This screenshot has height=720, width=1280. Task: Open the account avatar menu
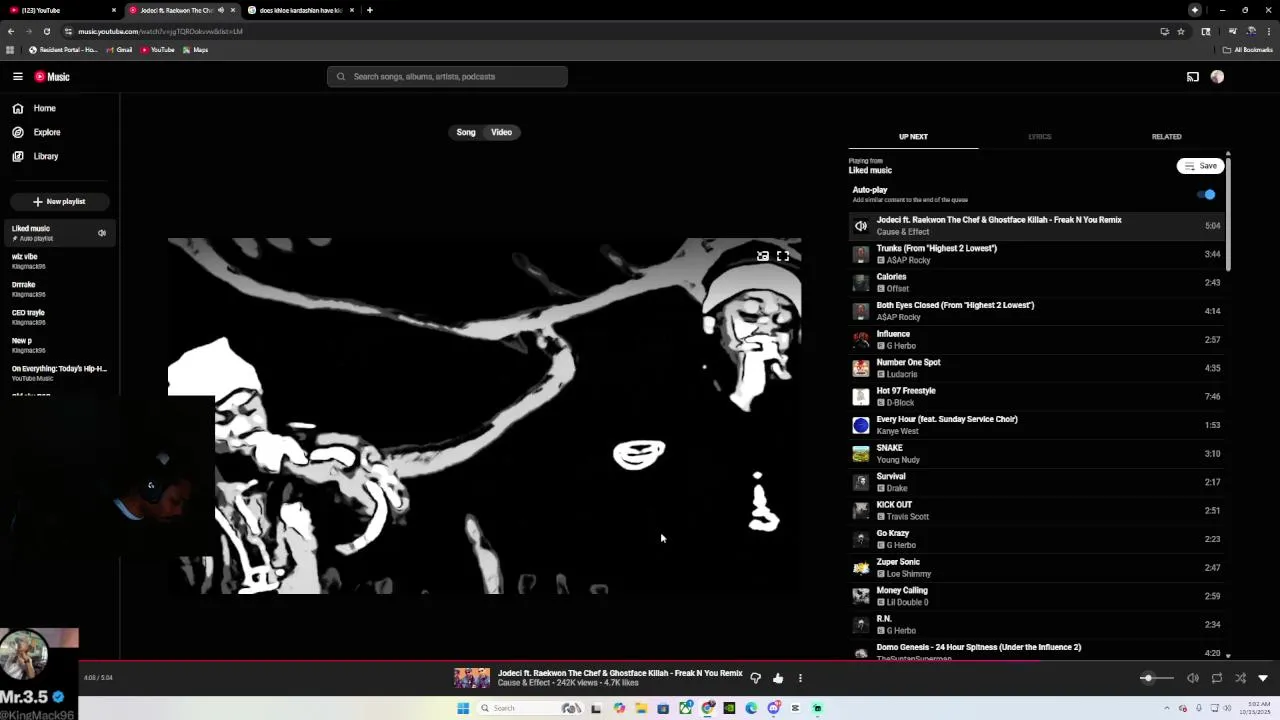coord(1217,76)
